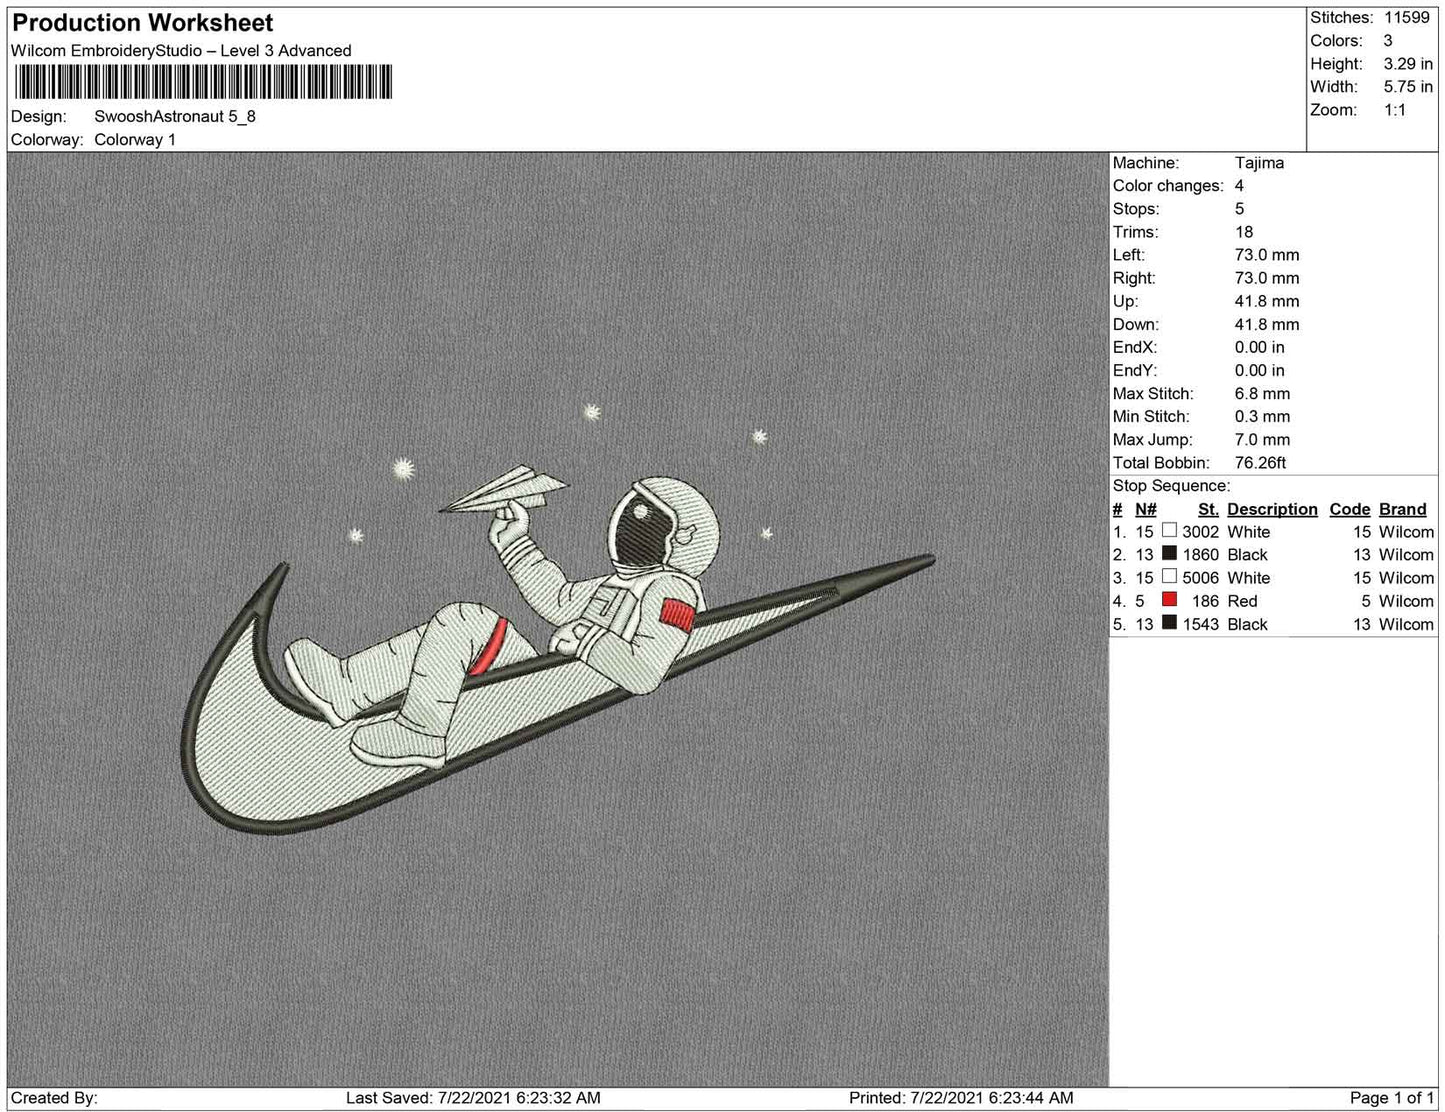
Task: Click the black swatch for thread 1860
Action: pyautogui.click(x=1169, y=554)
